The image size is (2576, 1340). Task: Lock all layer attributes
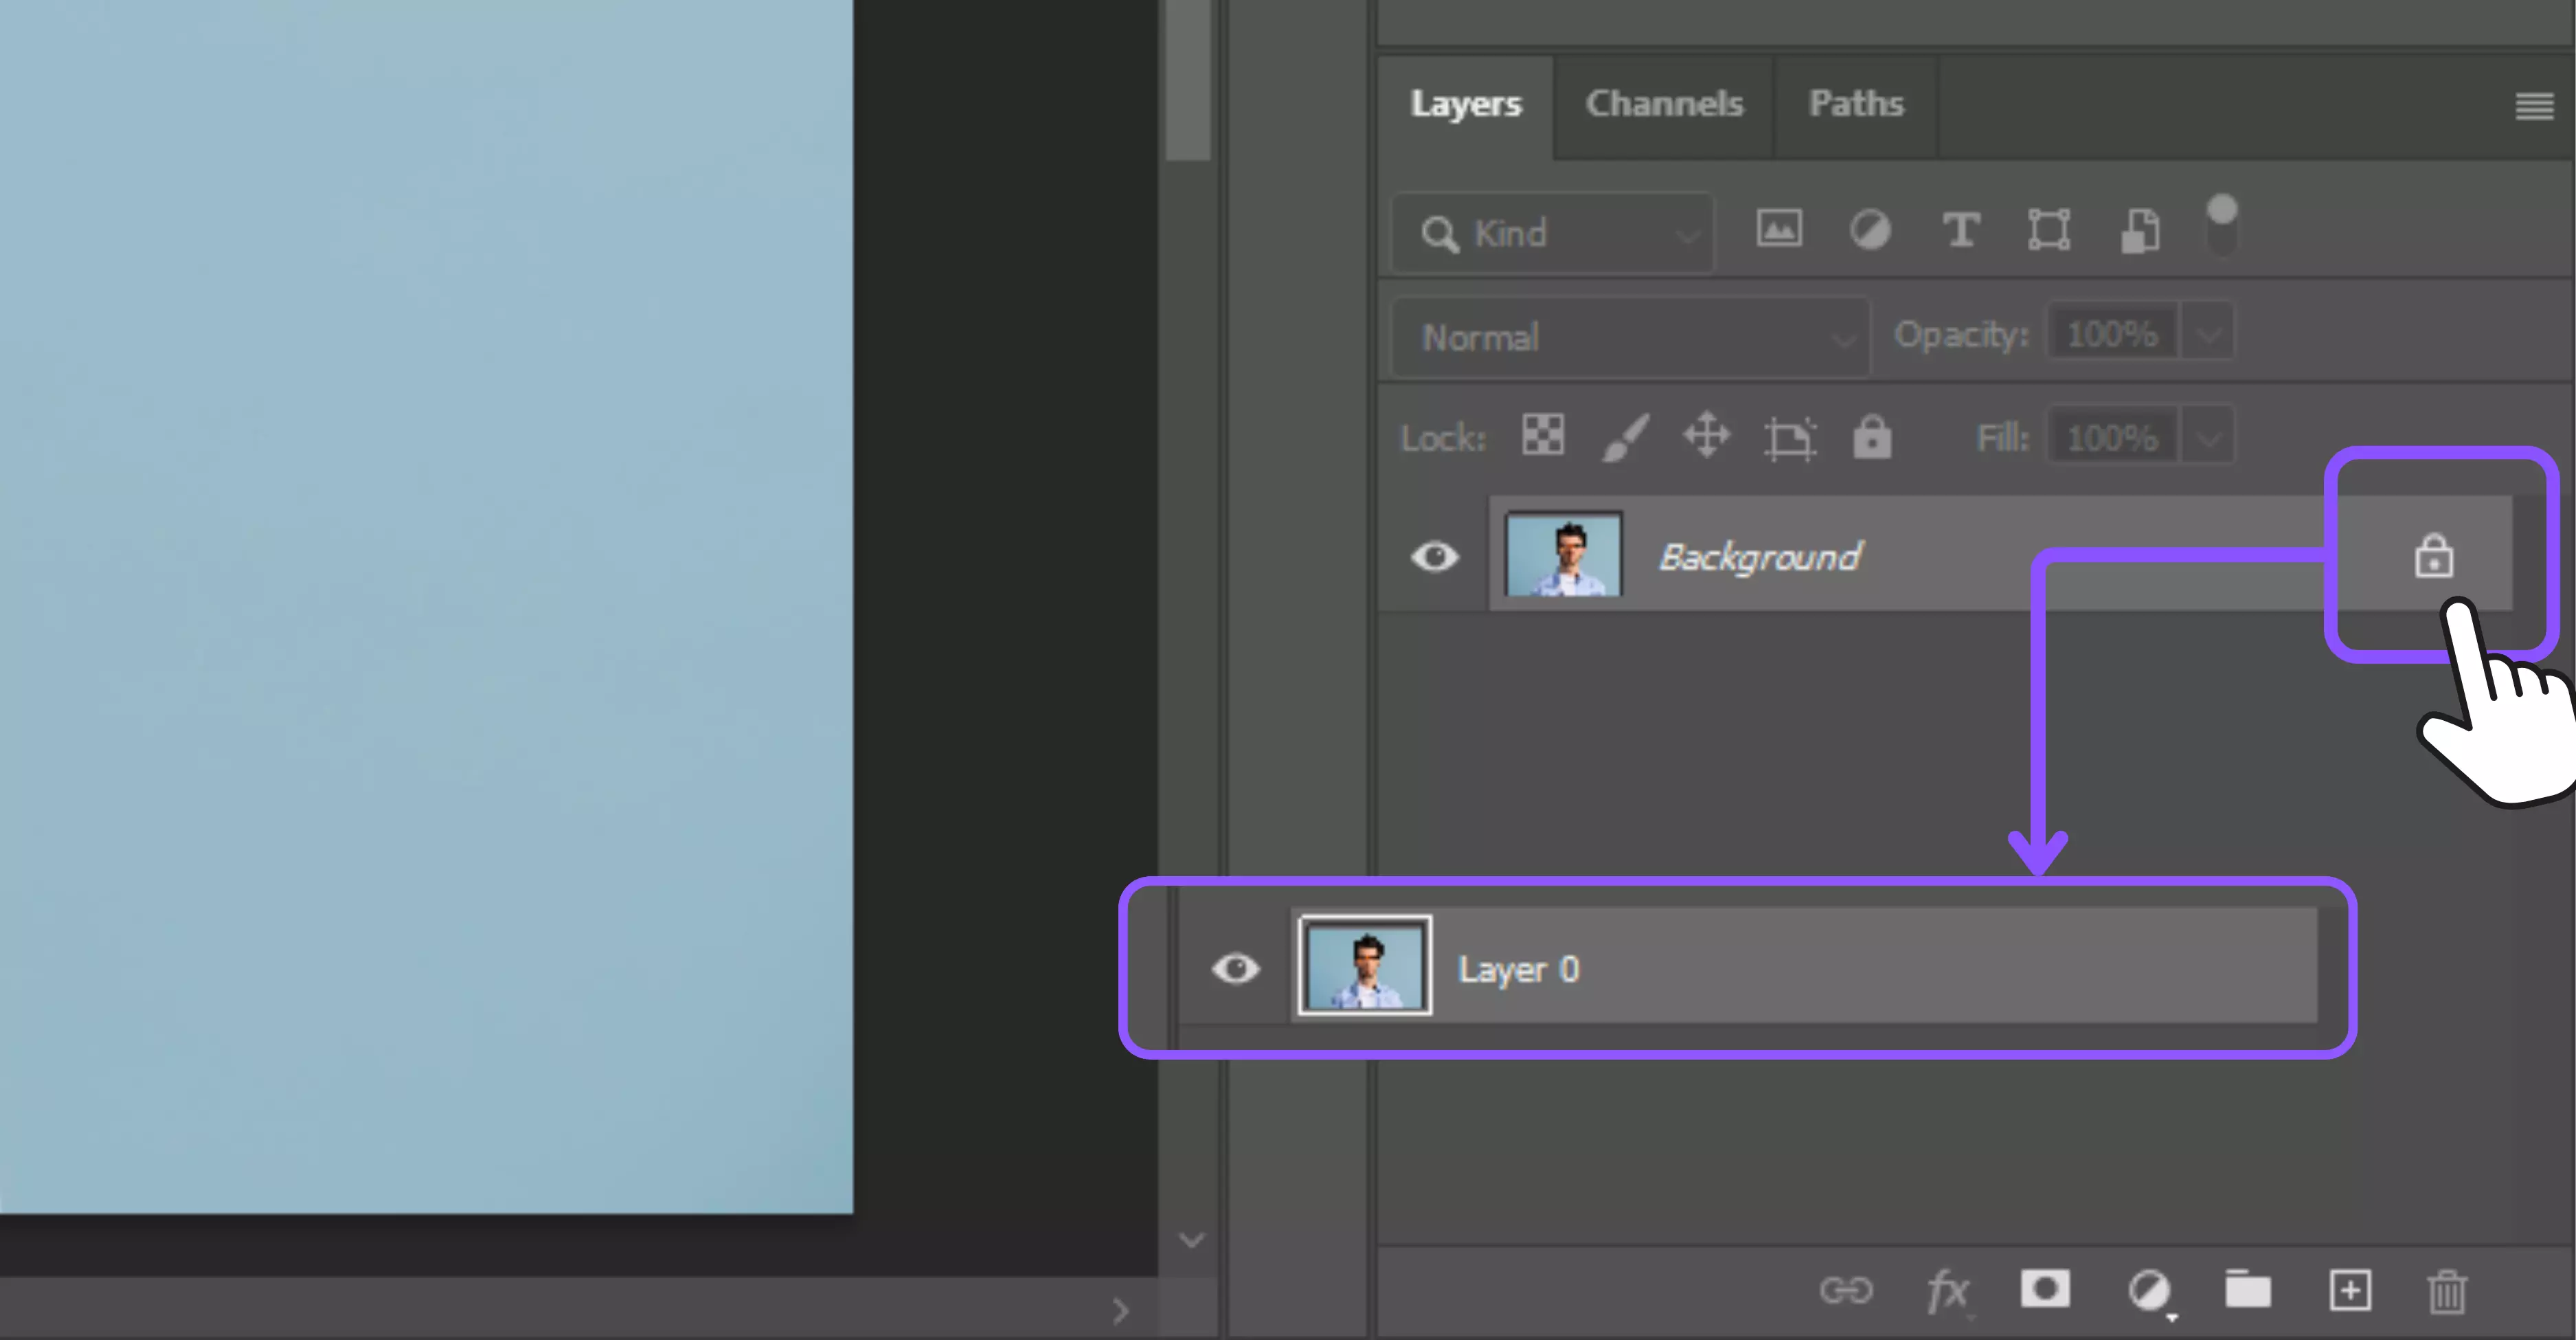(1872, 437)
